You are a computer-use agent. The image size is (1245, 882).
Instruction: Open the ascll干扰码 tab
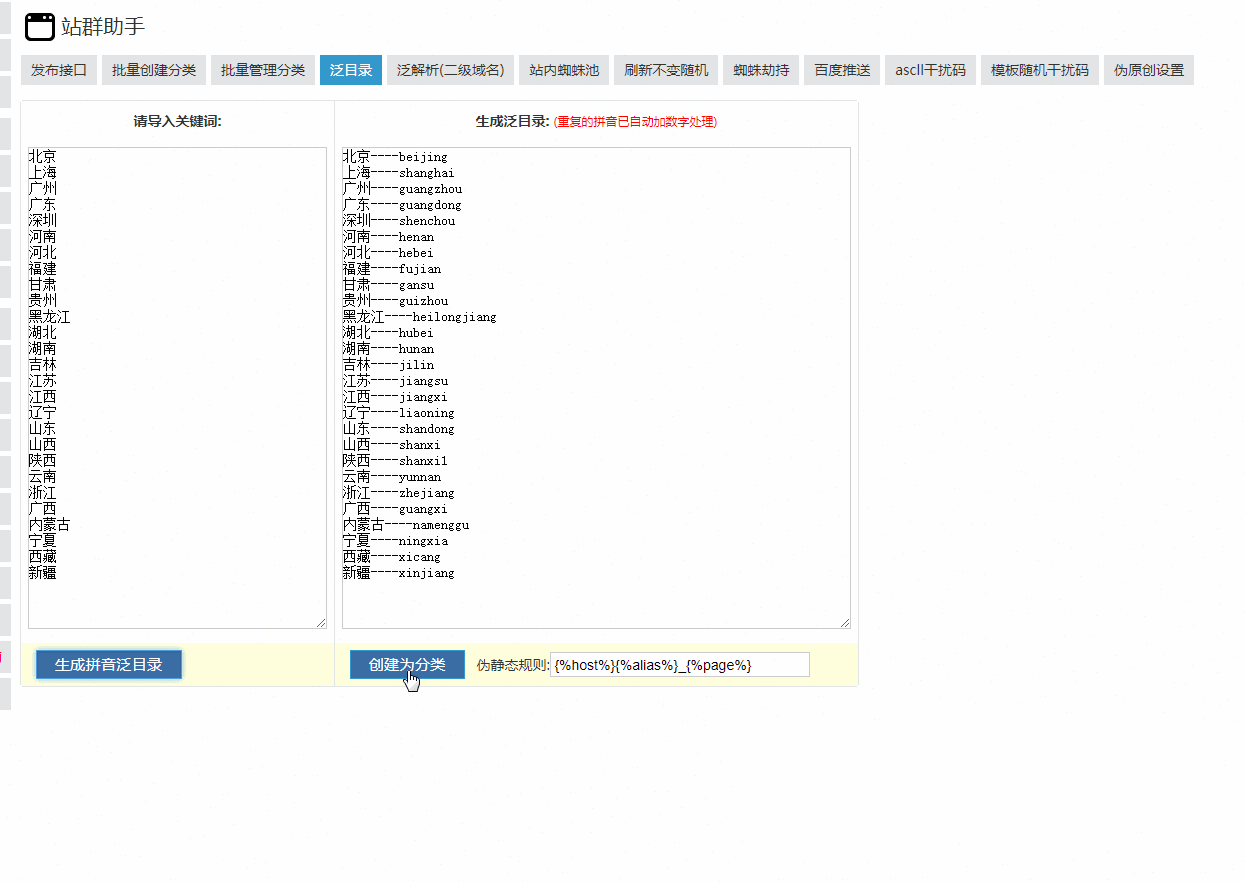(930, 70)
